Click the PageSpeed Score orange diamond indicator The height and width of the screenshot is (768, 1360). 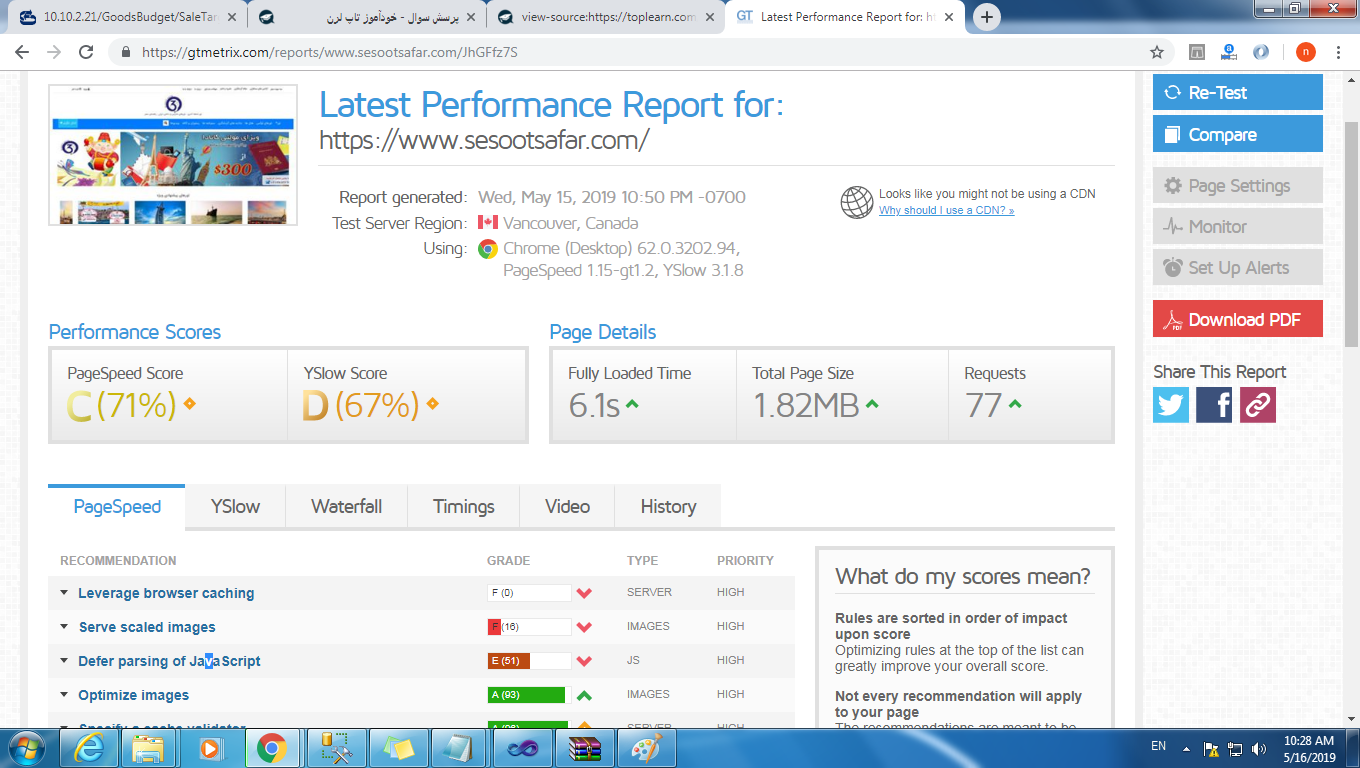(189, 404)
